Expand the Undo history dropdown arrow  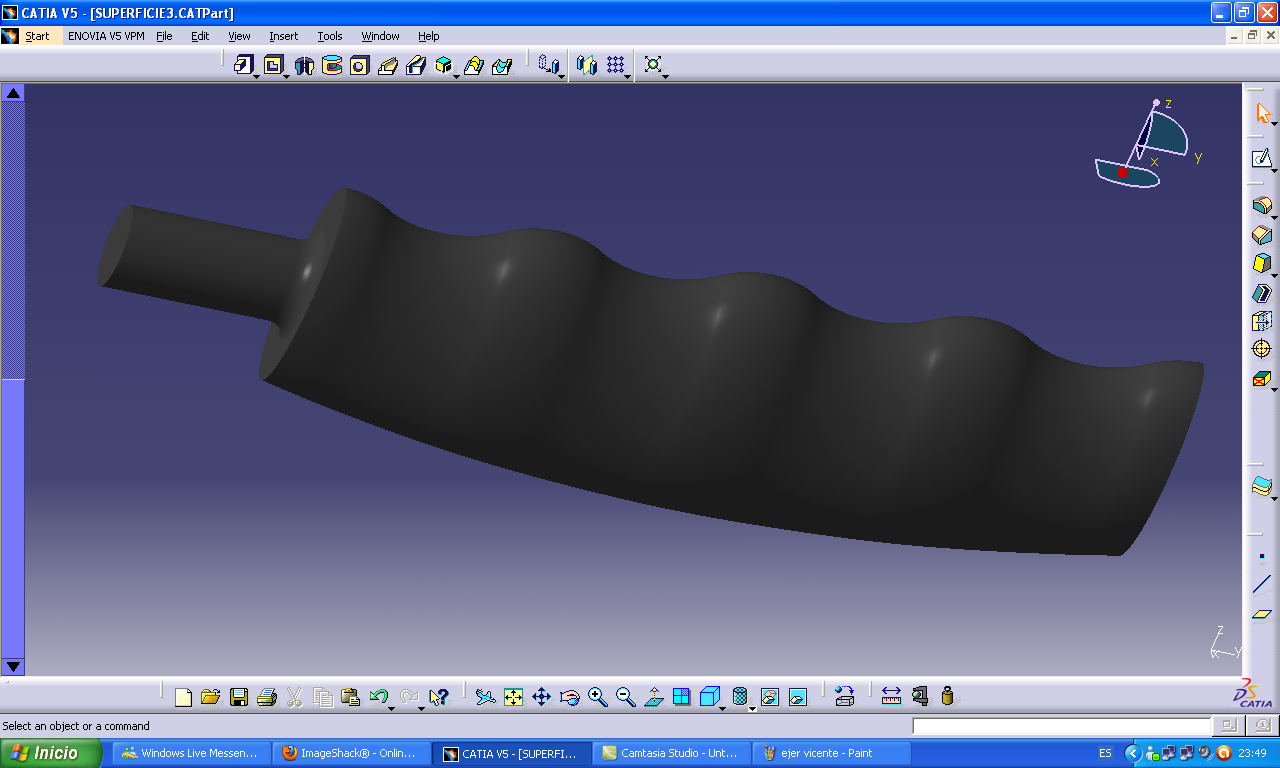(391, 708)
